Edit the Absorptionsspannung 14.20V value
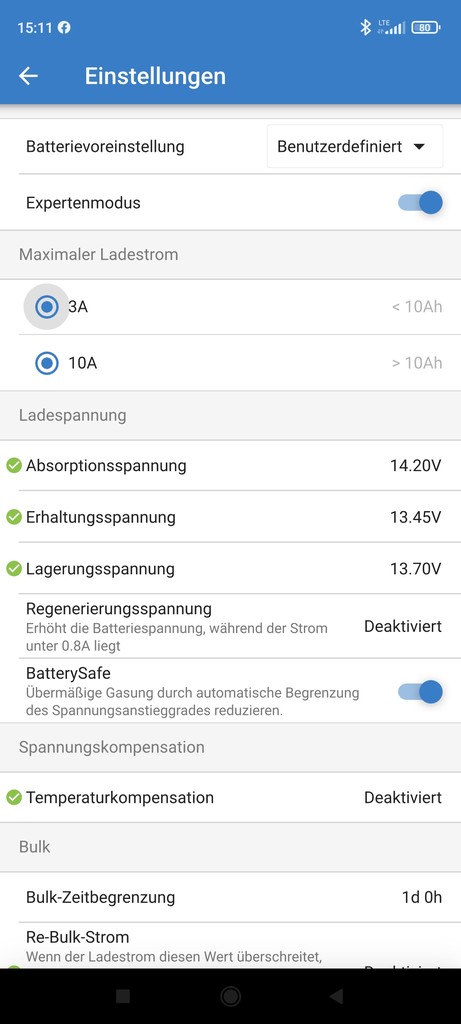Viewport: 461px width, 1024px height. tap(416, 466)
